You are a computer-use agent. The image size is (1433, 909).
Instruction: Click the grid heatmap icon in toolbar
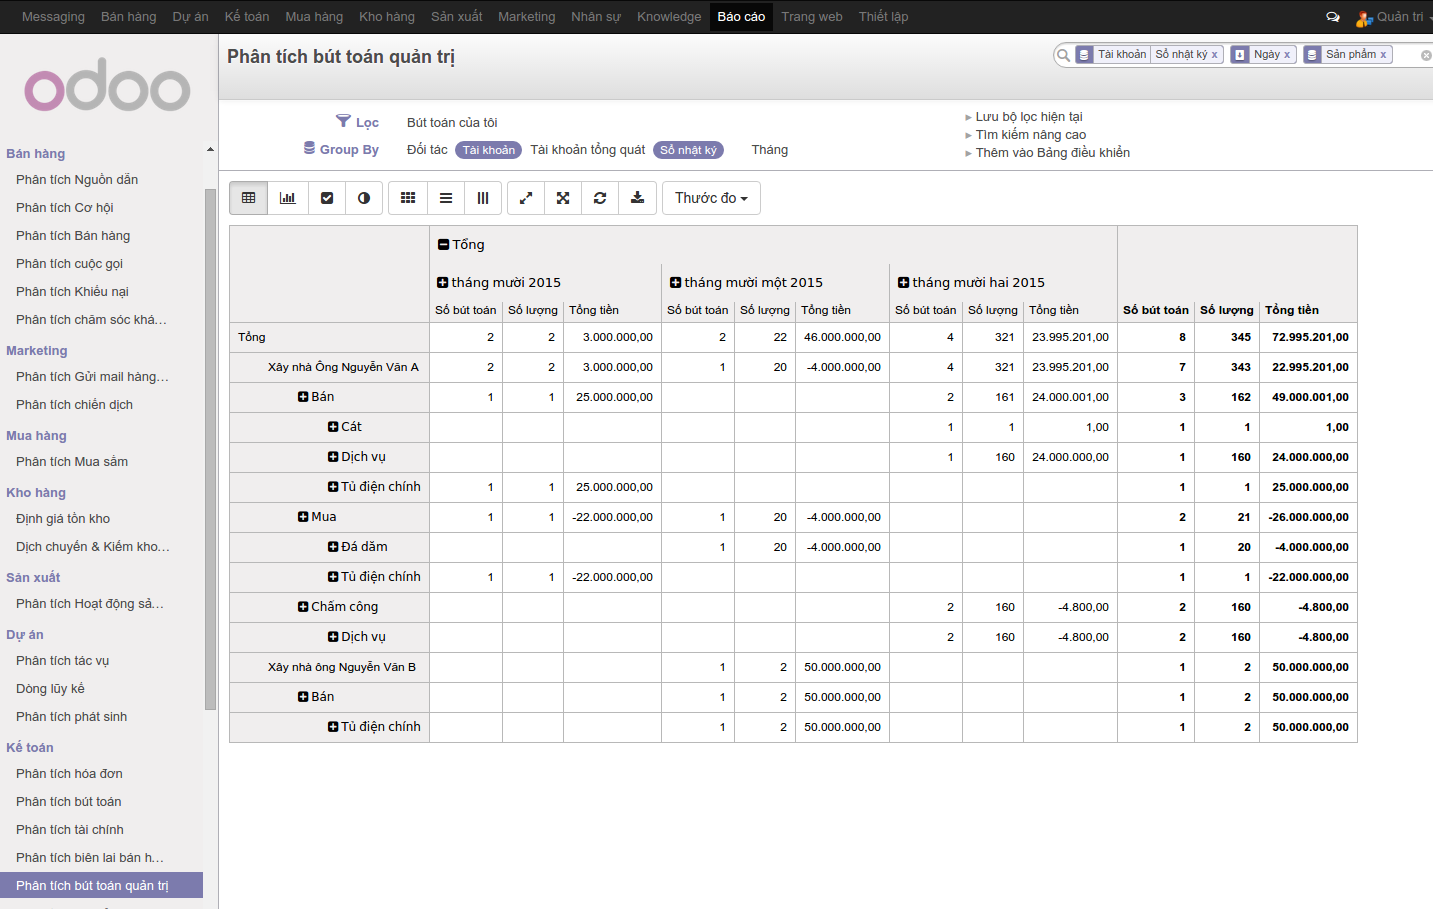[408, 198]
